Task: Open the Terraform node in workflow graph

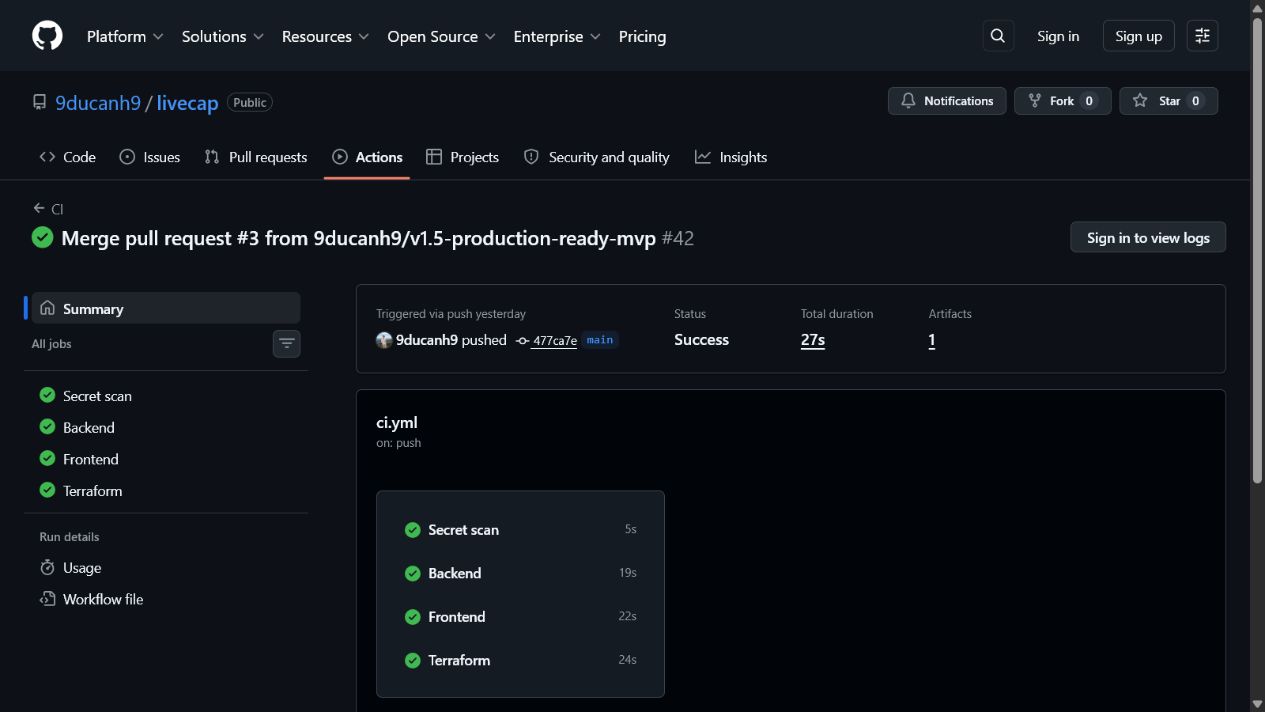Action: (x=520, y=660)
